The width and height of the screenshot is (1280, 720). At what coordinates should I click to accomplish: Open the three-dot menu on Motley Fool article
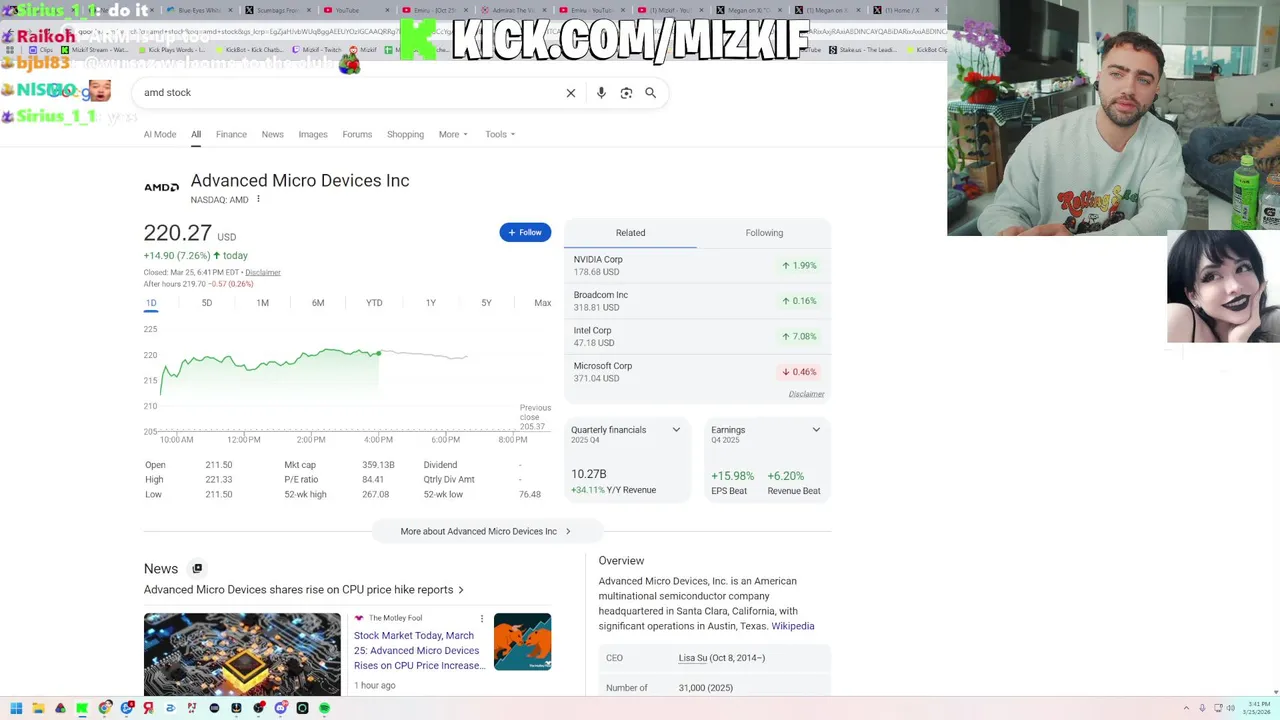(482, 618)
